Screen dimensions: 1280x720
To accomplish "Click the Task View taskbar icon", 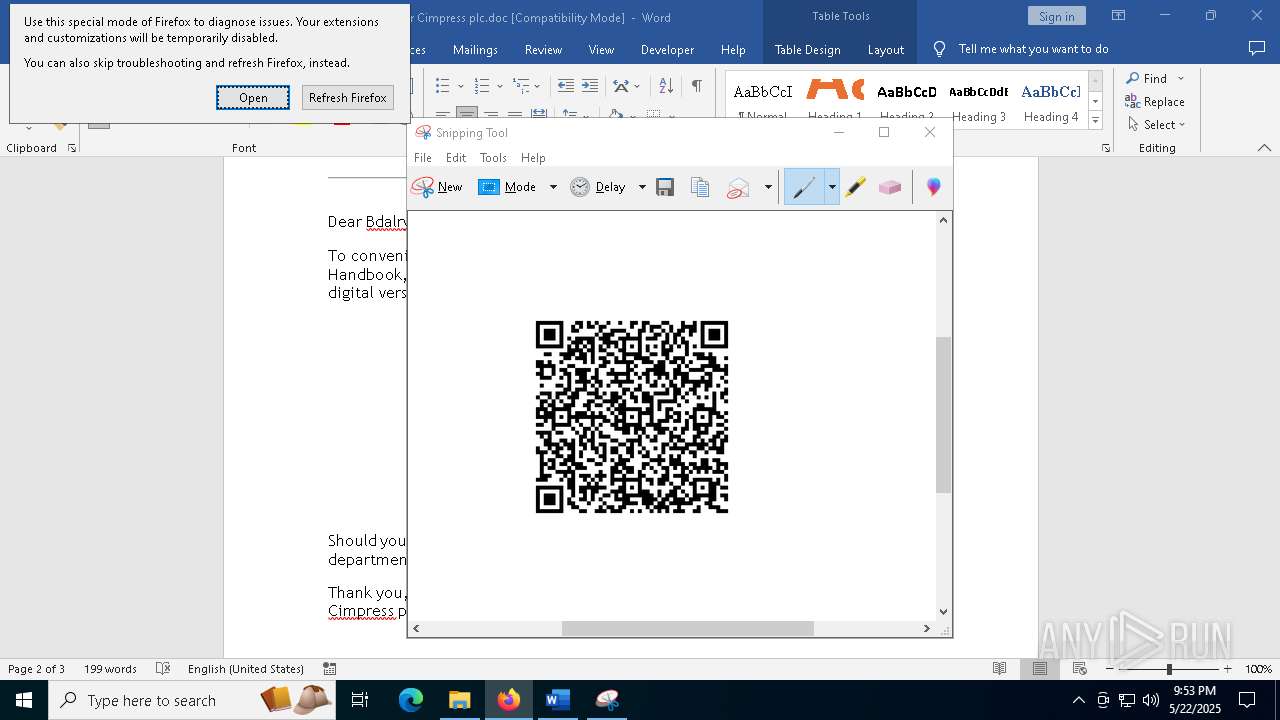I will [360, 700].
